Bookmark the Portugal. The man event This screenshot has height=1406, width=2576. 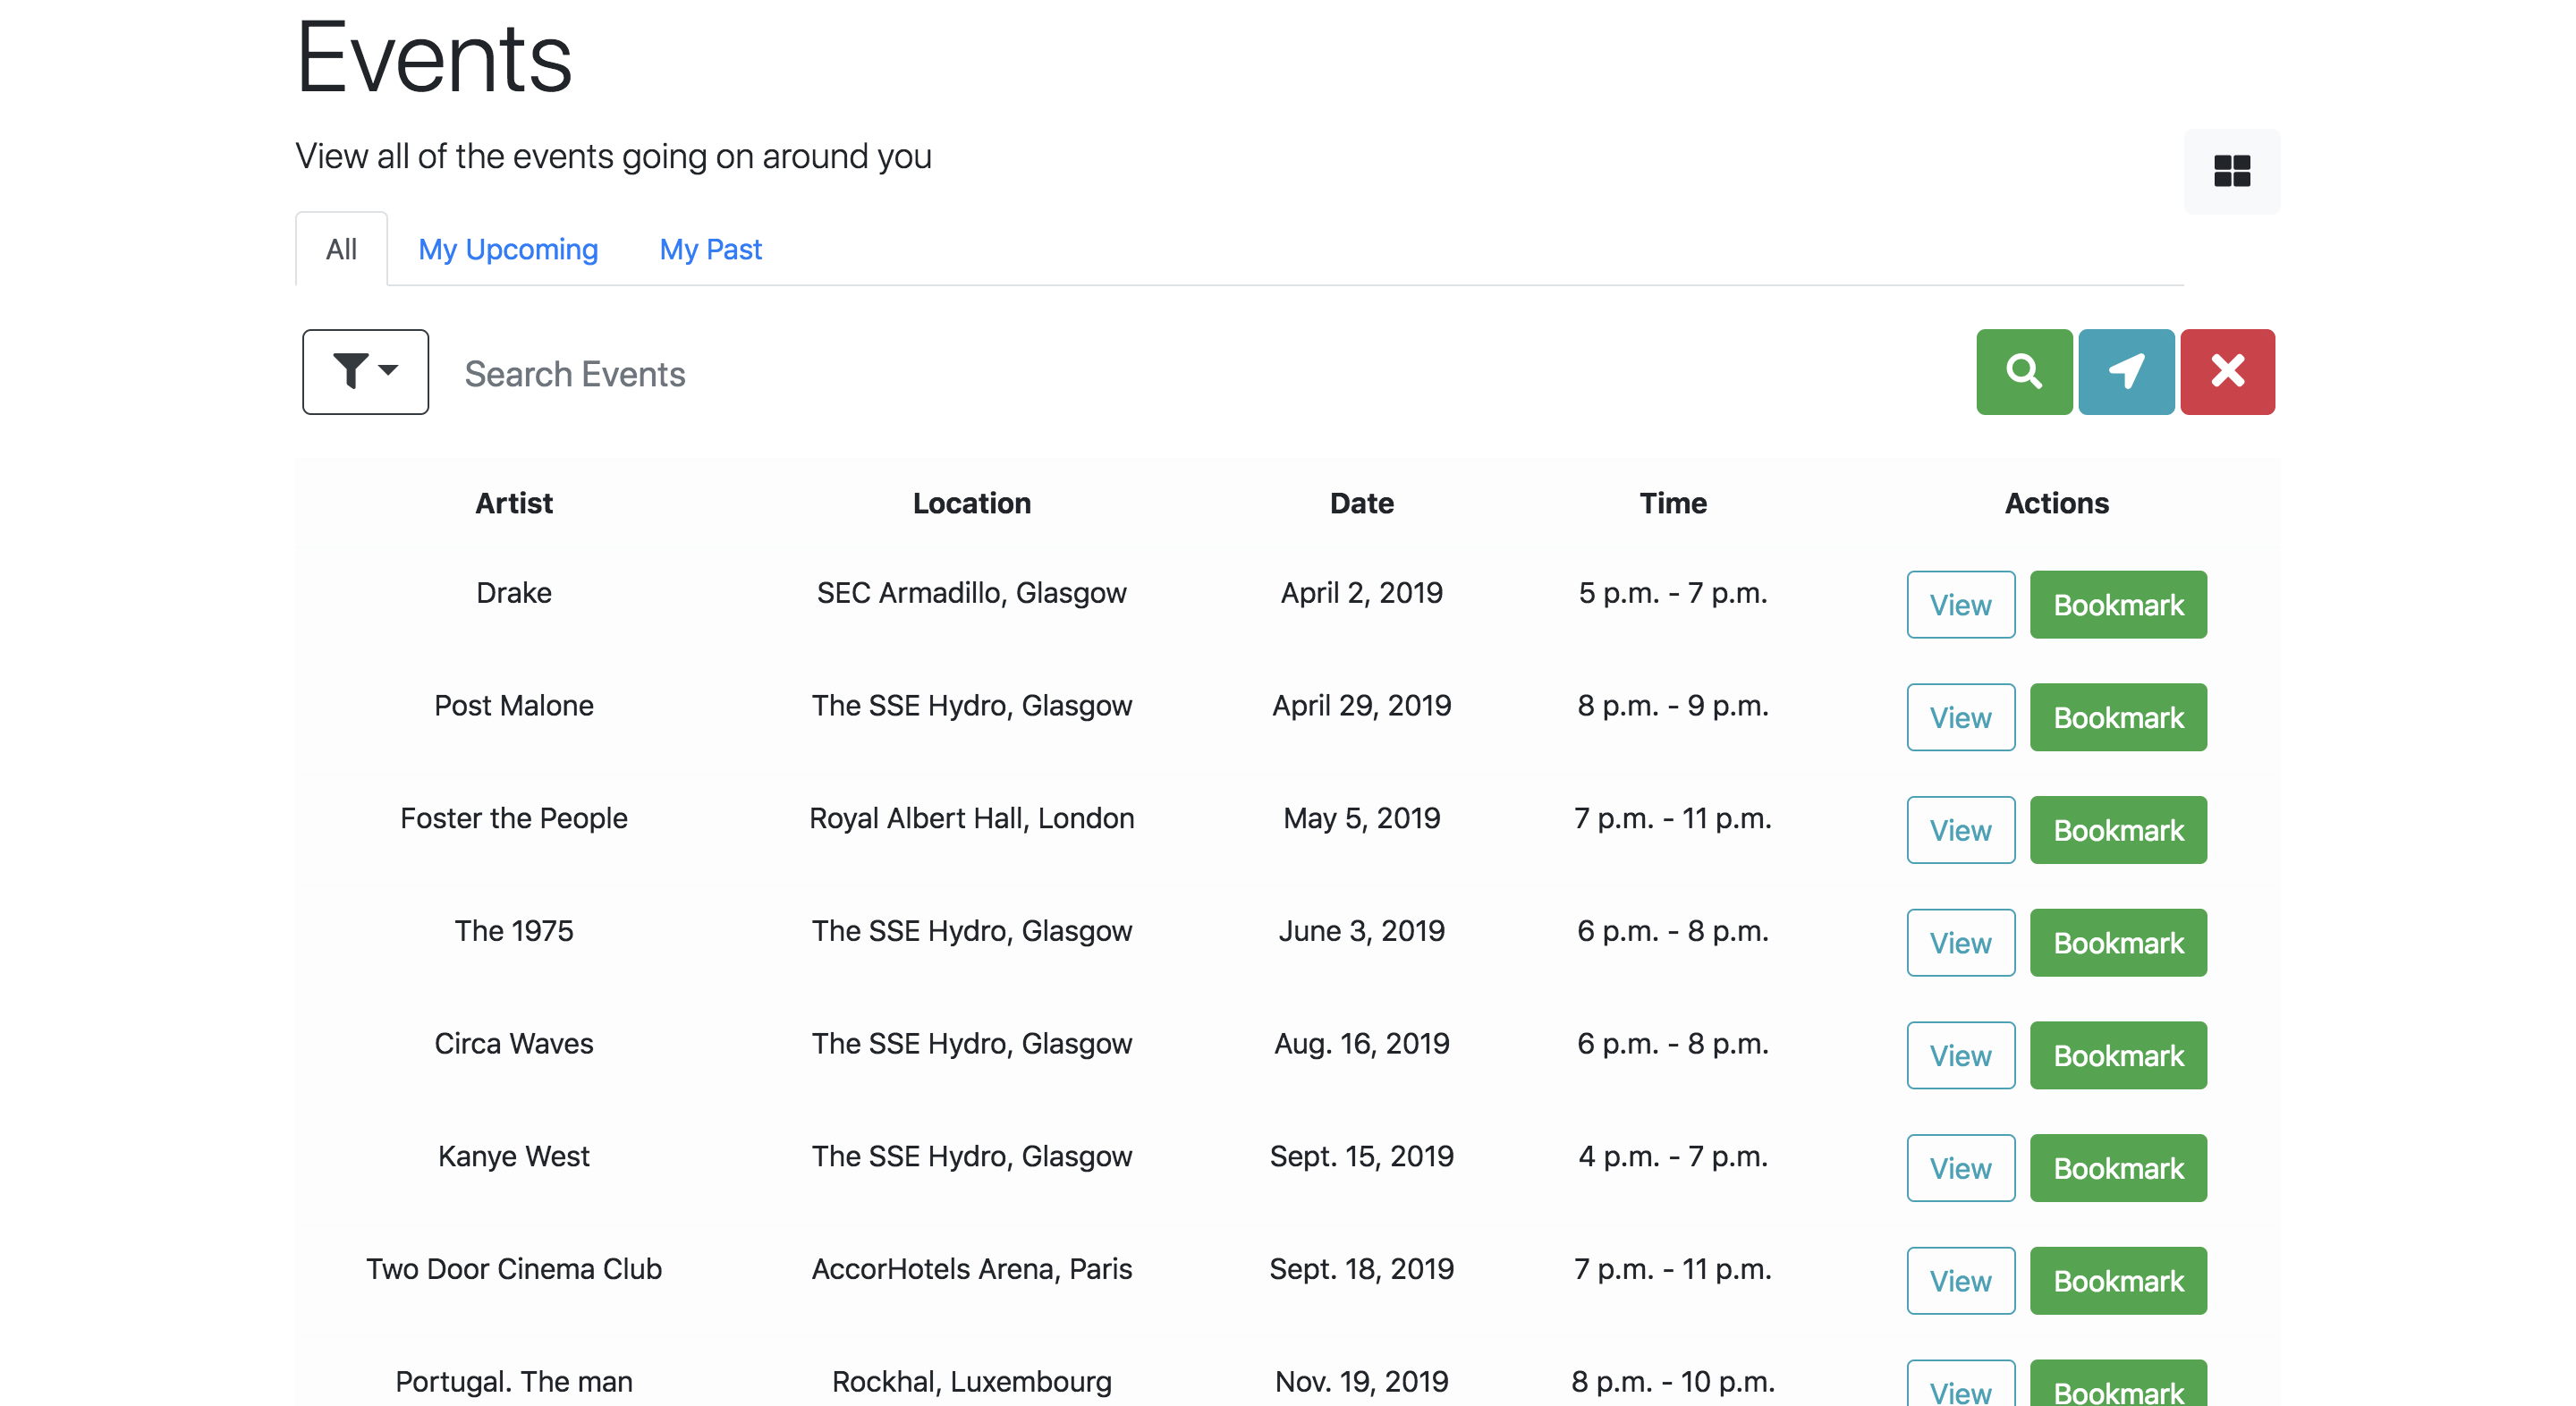coord(2117,1388)
